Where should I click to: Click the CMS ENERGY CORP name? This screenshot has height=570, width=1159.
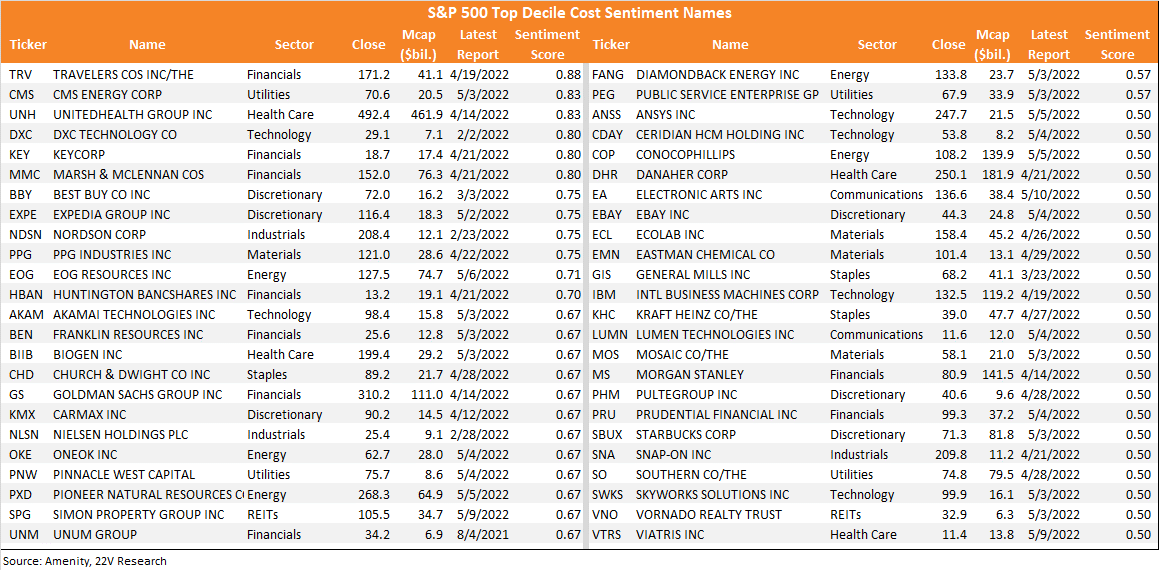[x=107, y=95]
